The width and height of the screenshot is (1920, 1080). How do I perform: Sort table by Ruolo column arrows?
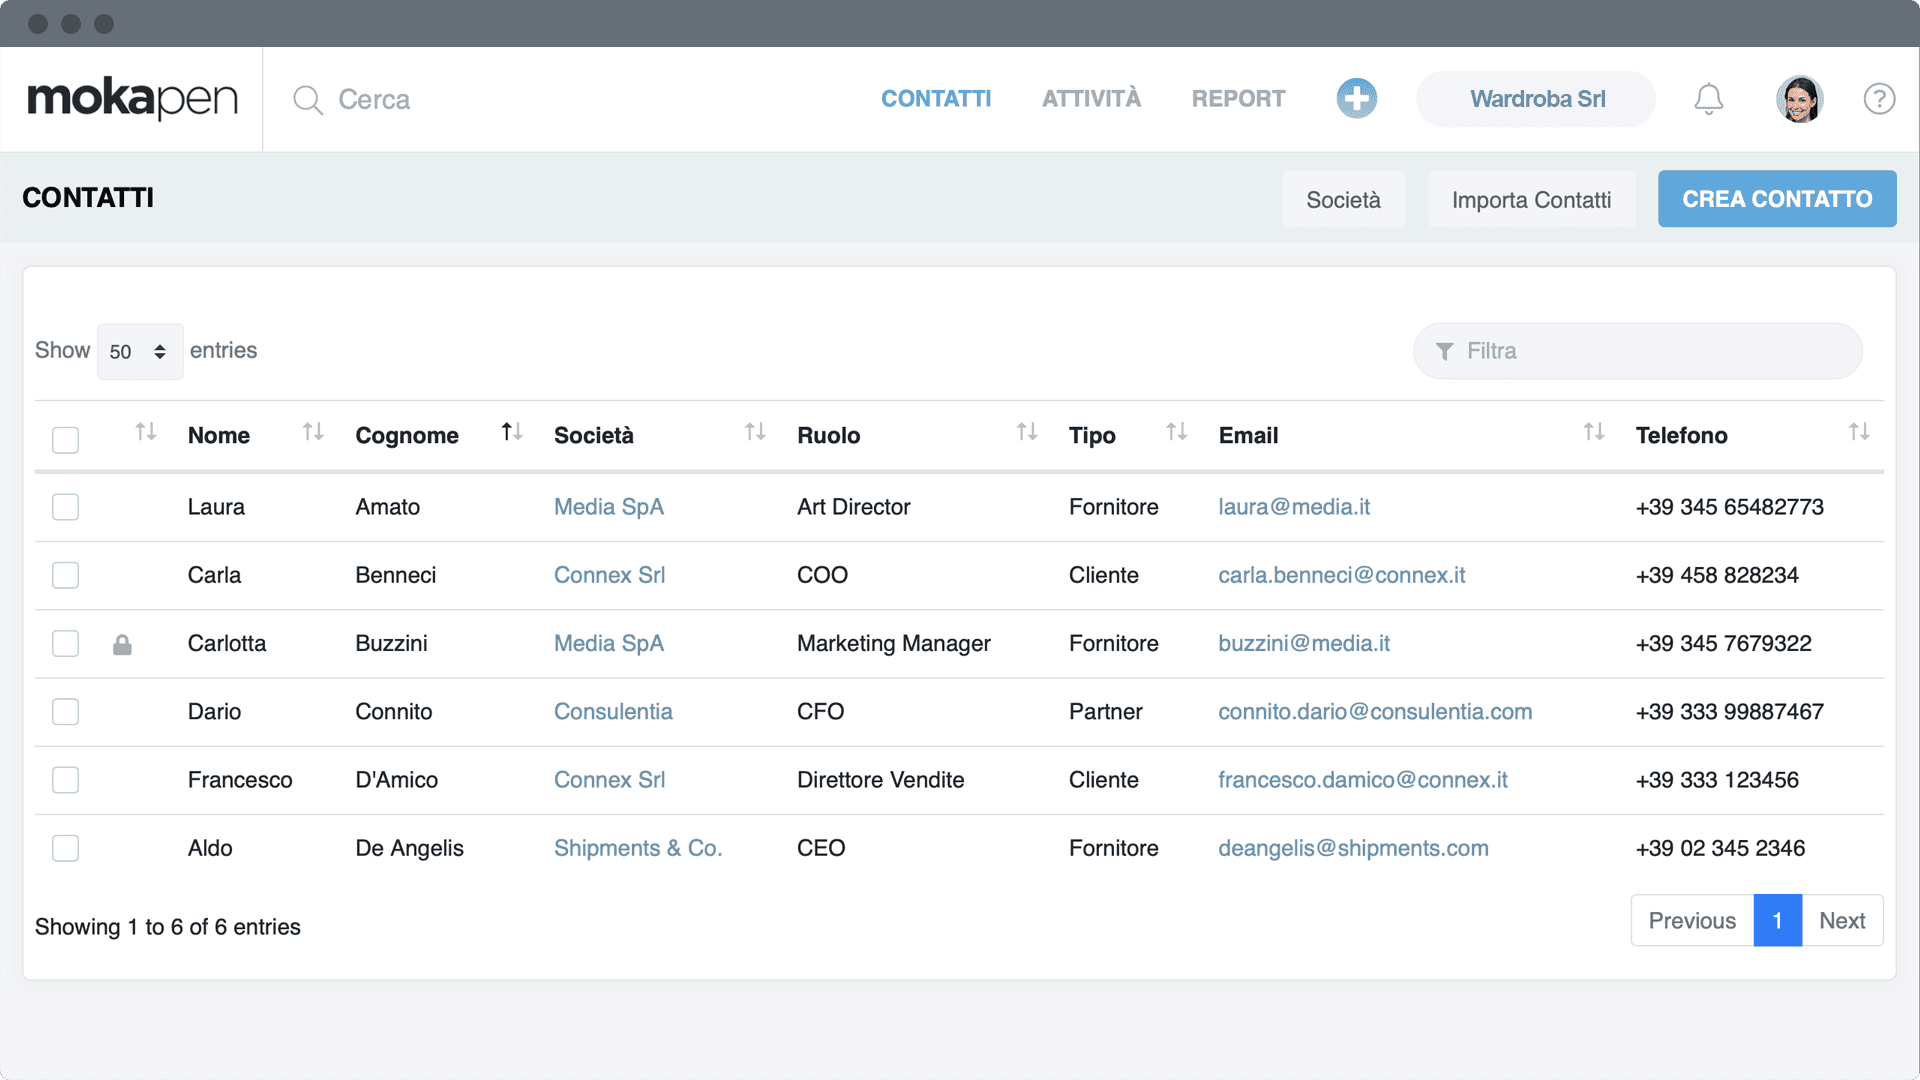tap(1026, 432)
